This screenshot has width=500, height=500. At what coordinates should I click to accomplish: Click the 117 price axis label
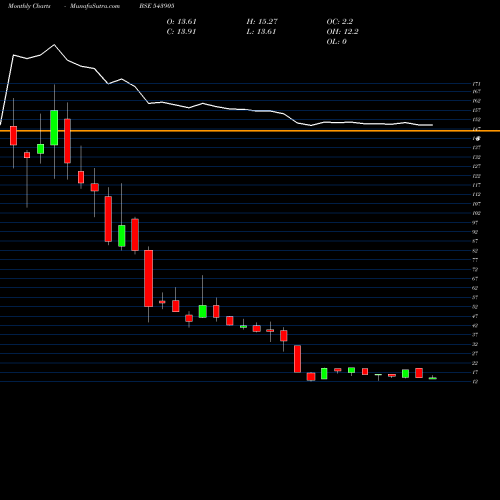click(477, 185)
